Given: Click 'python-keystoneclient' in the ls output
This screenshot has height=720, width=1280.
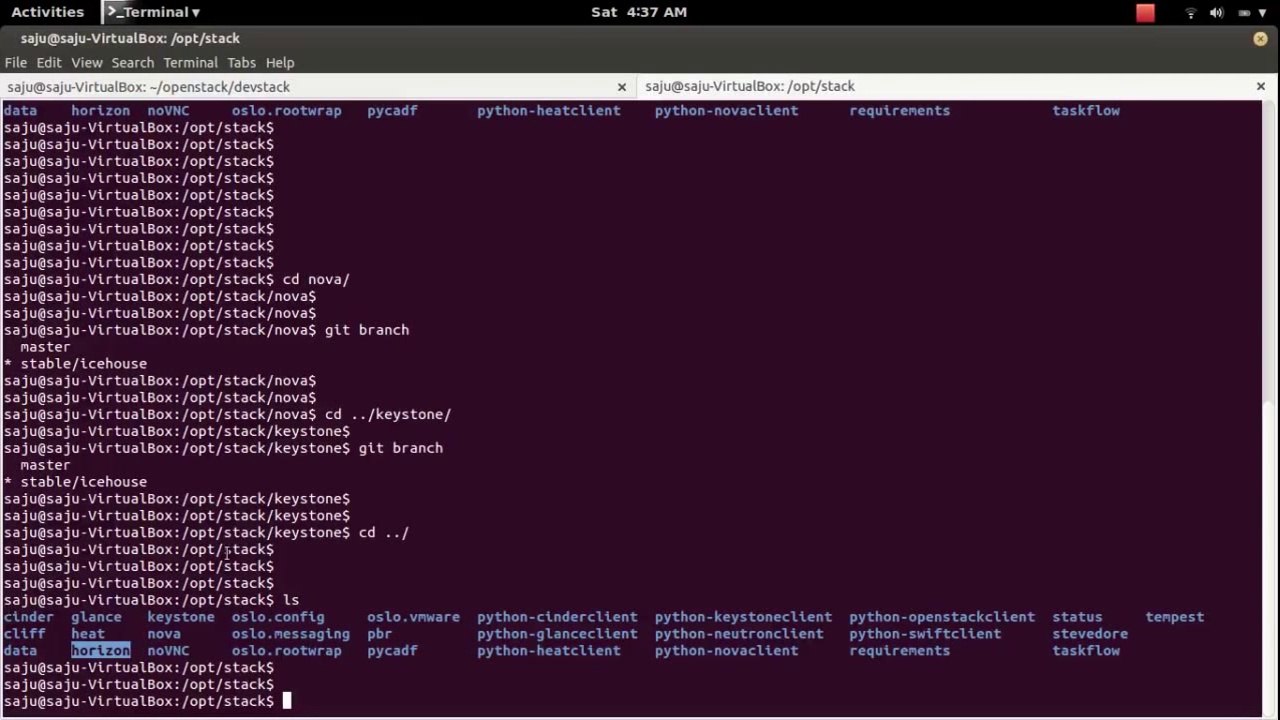Looking at the screenshot, I should (x=743, y=617).
